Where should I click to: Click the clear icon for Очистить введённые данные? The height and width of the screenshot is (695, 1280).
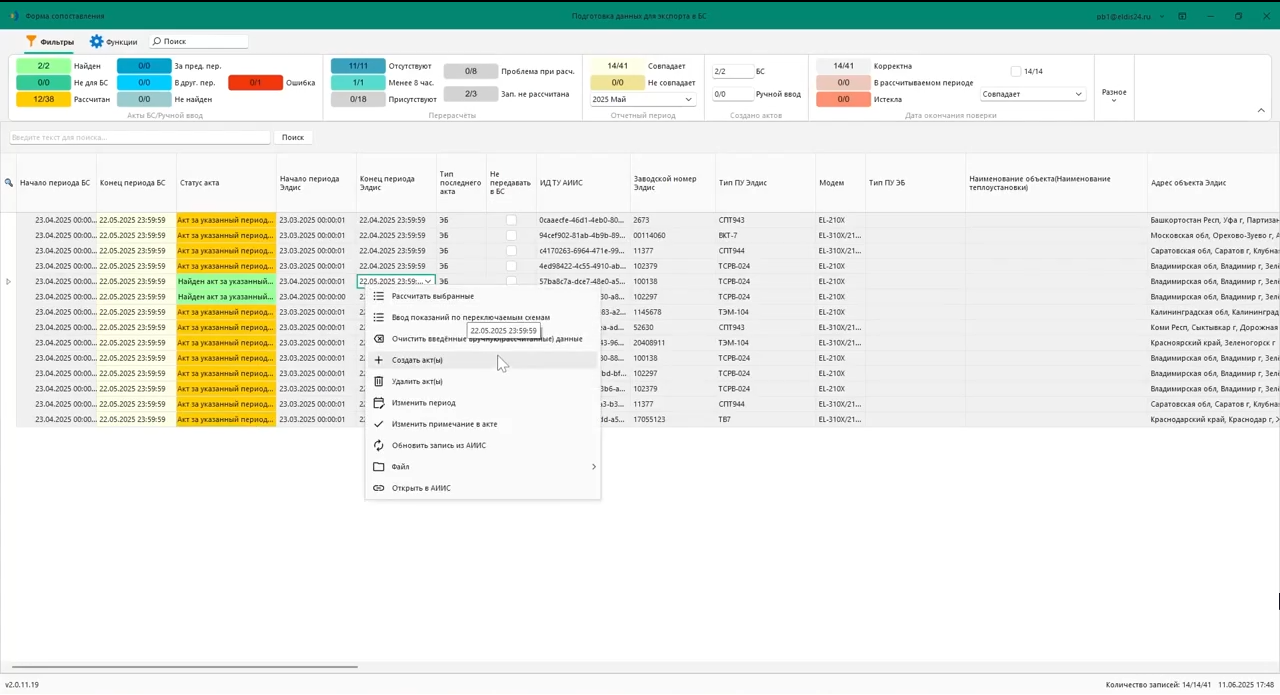(x=379, y=339)
